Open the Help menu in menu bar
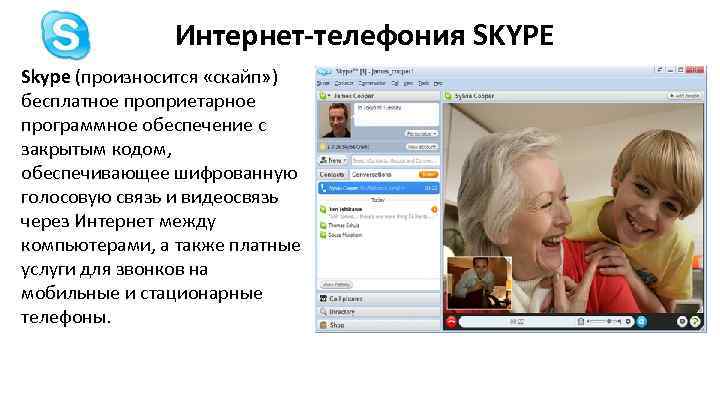720x405 pixels. 438,84
